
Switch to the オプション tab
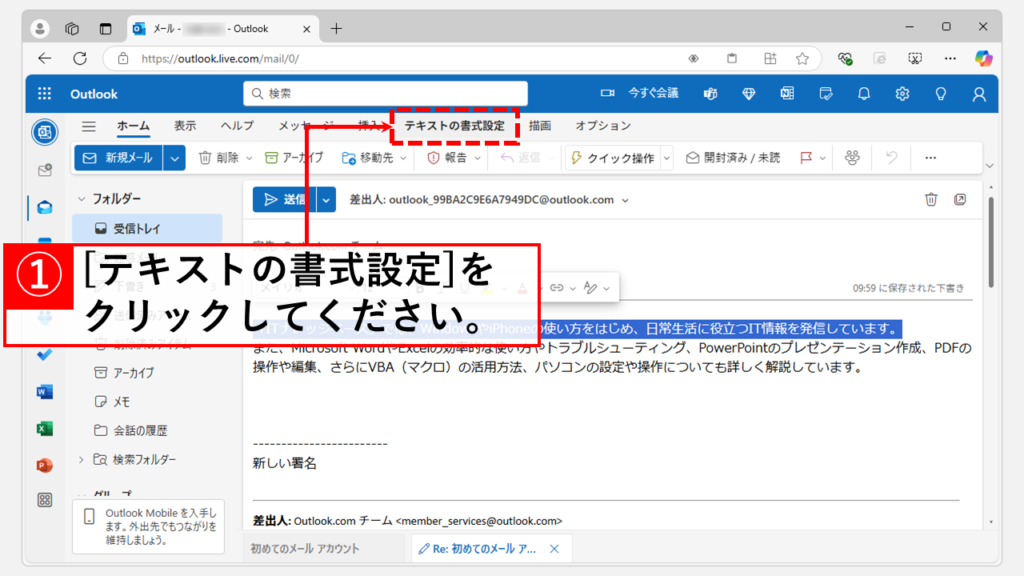[x=603, y=126]
